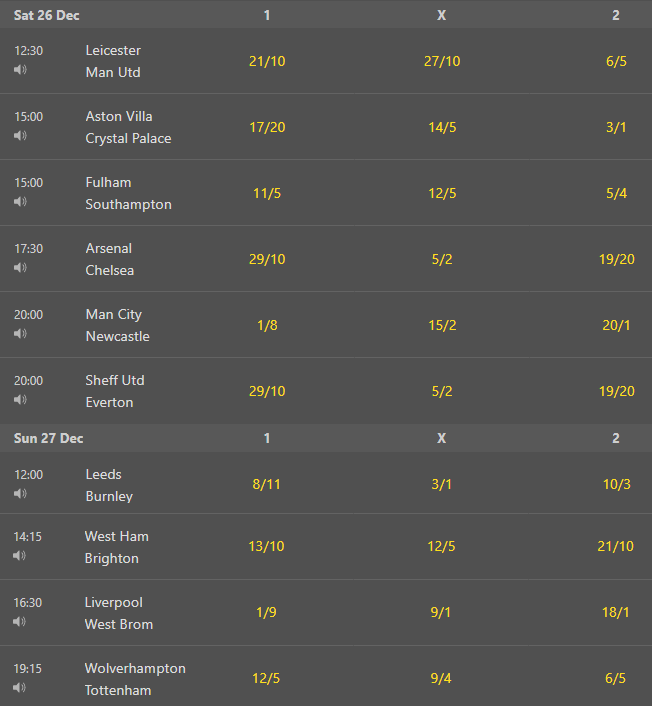Viewport: 652px width, 708px height.
Task: Click the speaker icon for Leeds vs Burnley
Action: click(20, 494)
